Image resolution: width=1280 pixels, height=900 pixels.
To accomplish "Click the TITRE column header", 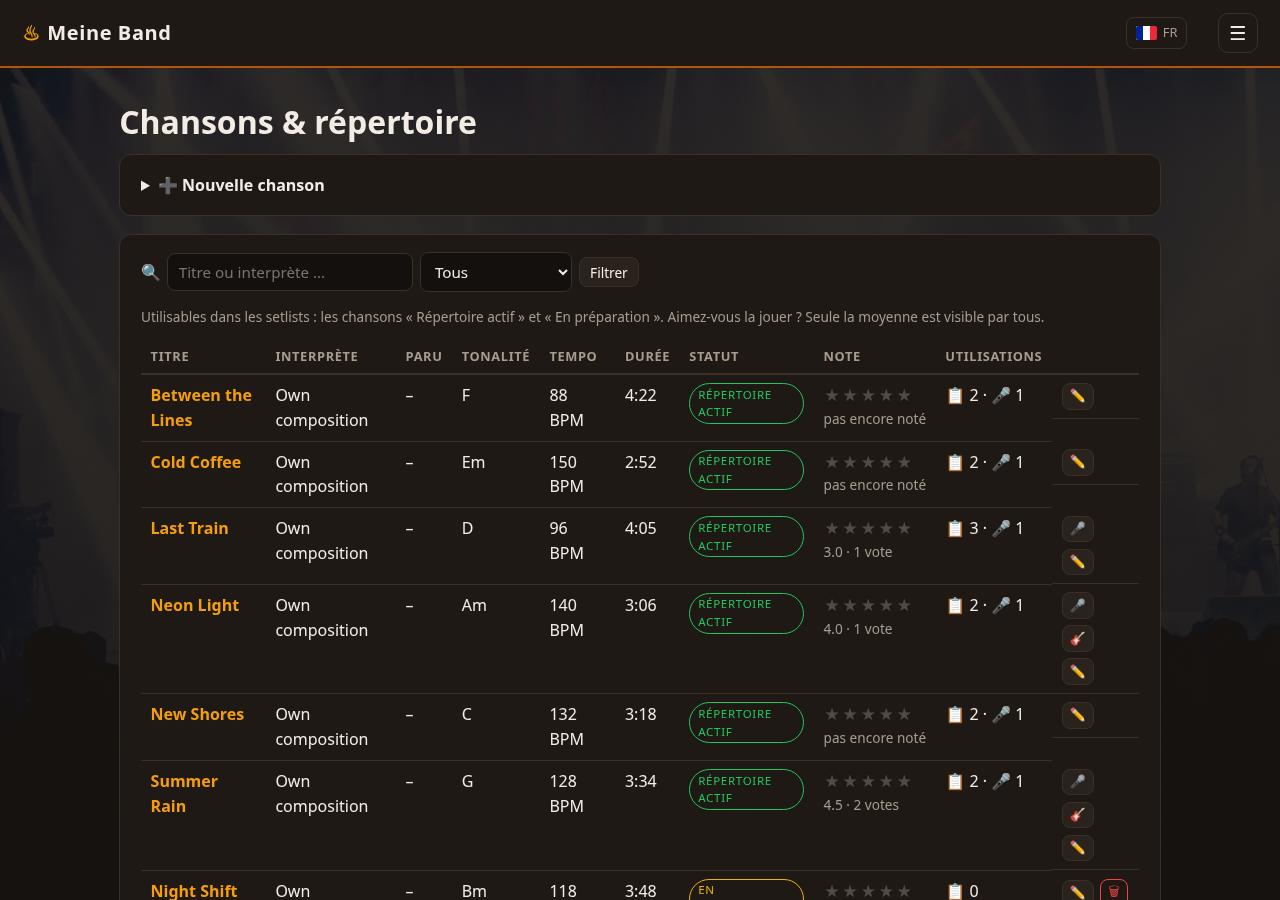I will pos(170,356).
